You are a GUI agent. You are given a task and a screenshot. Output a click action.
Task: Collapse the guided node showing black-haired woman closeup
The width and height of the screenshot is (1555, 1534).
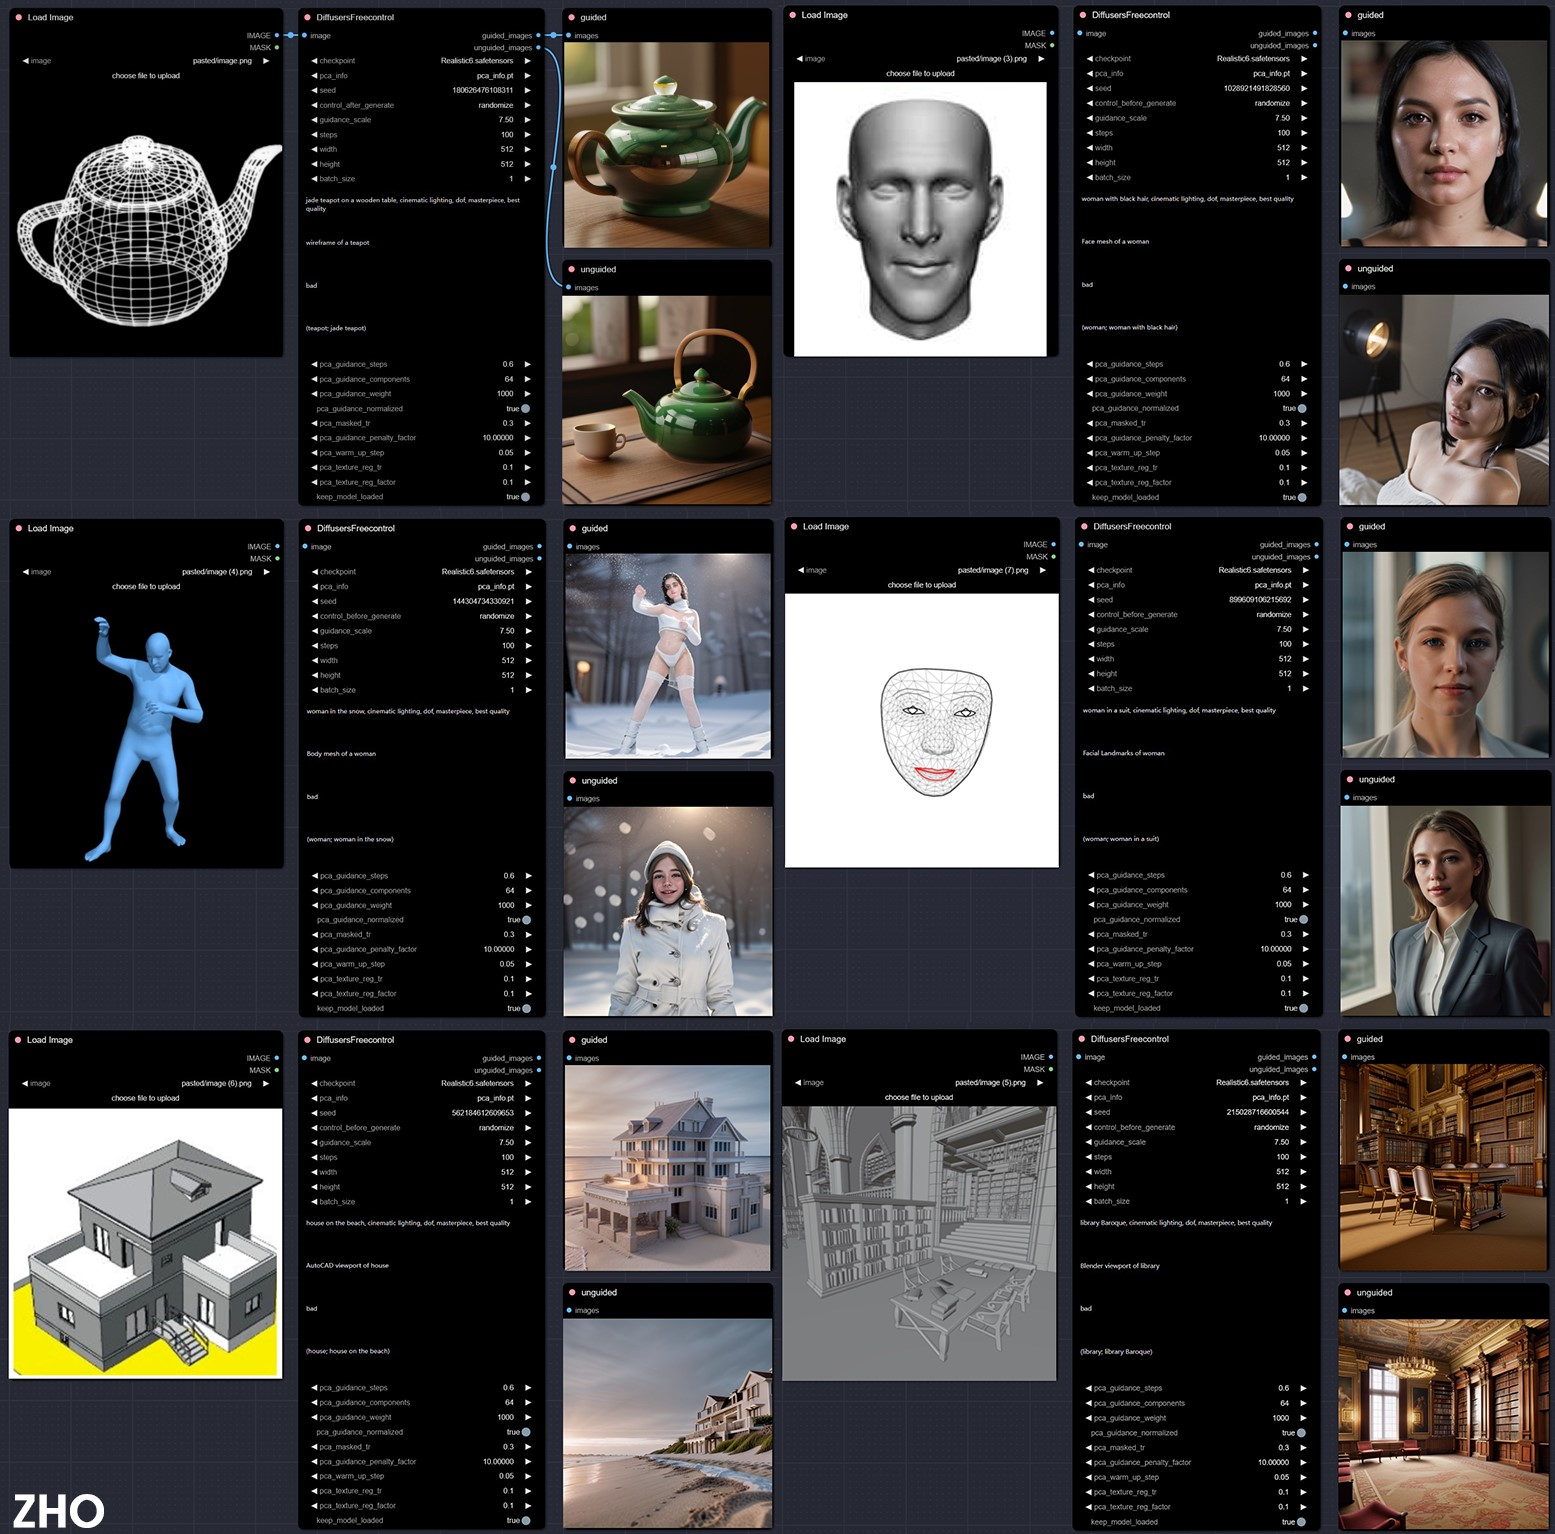click(x=1348, y=15)
